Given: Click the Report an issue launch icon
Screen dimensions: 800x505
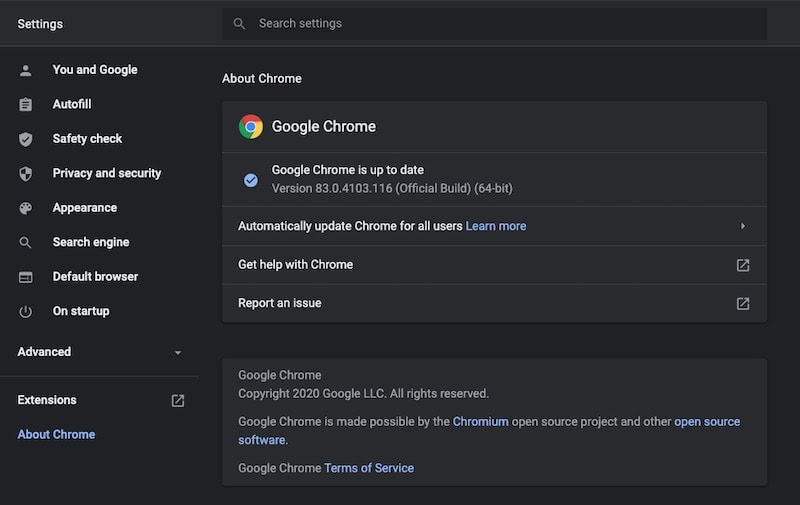Looking at the screenshot, I should pos(743,303).
